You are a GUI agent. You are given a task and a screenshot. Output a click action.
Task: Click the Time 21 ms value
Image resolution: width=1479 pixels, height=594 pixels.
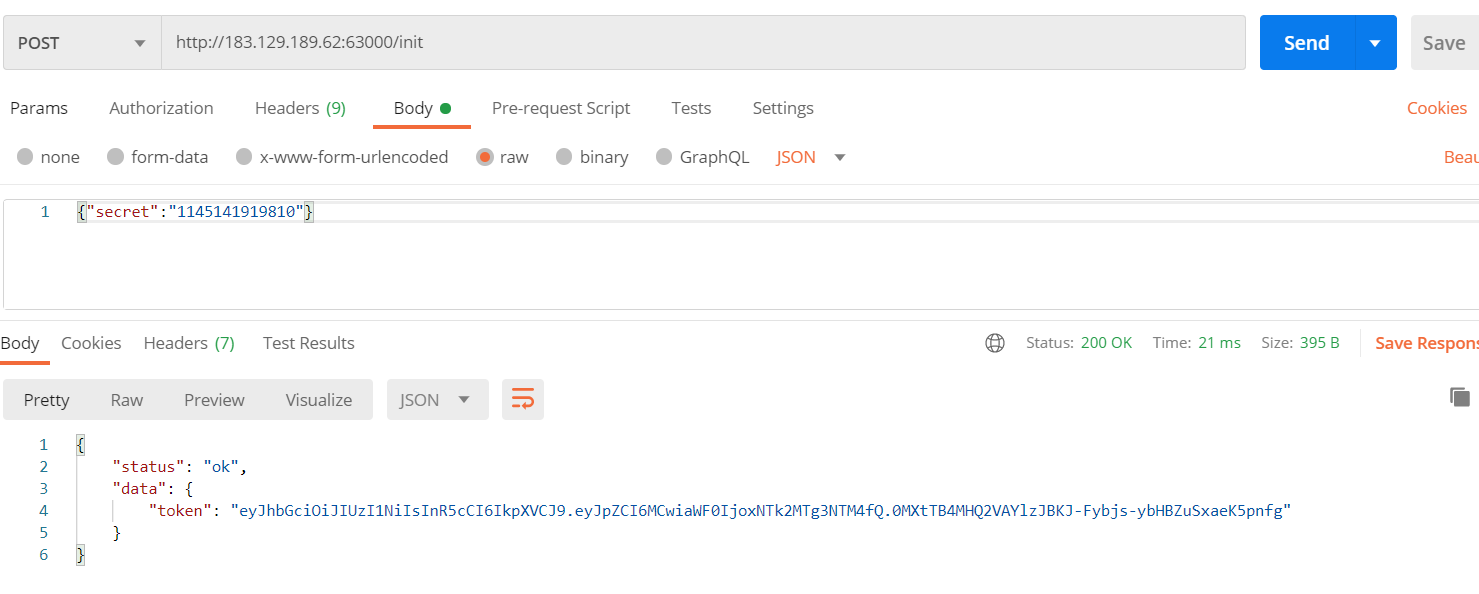[1219, 343]
